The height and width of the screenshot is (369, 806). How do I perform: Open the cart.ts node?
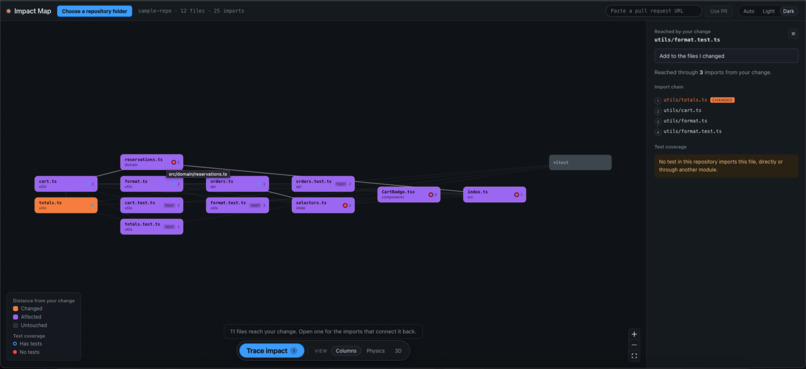[66, 183]
